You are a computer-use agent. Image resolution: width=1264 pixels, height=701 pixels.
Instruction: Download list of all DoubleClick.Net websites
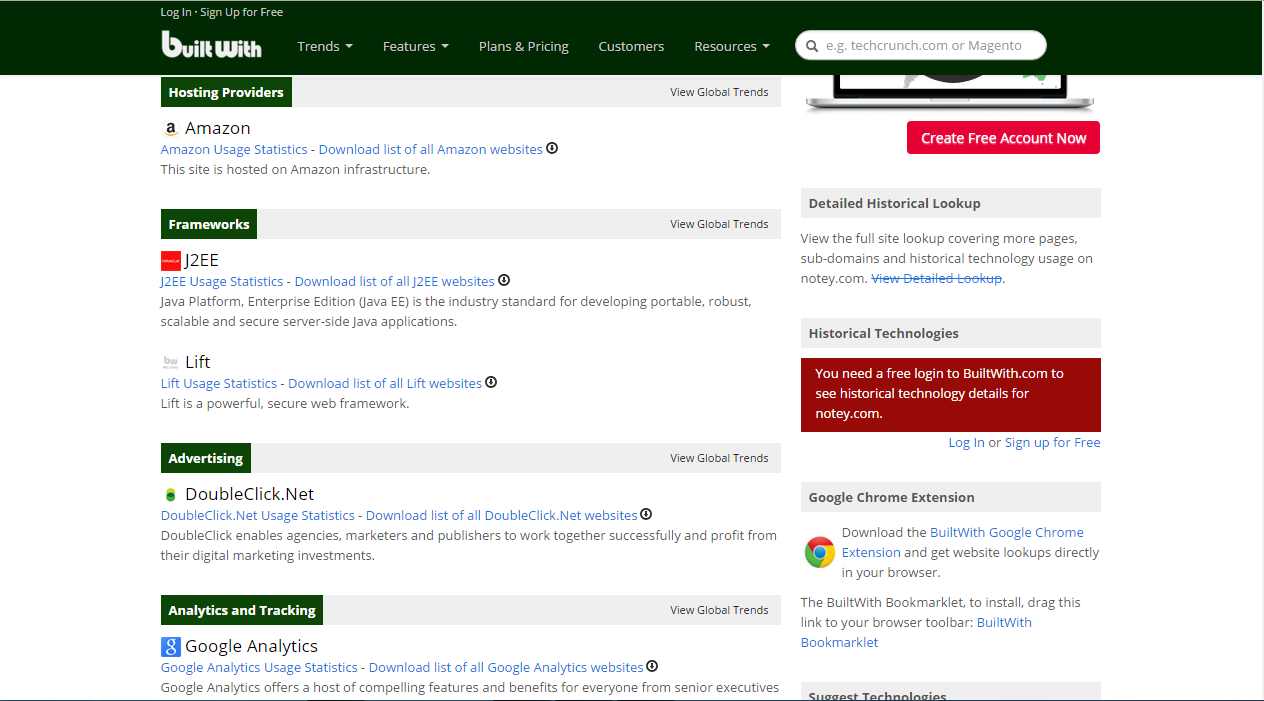point(502,515)
